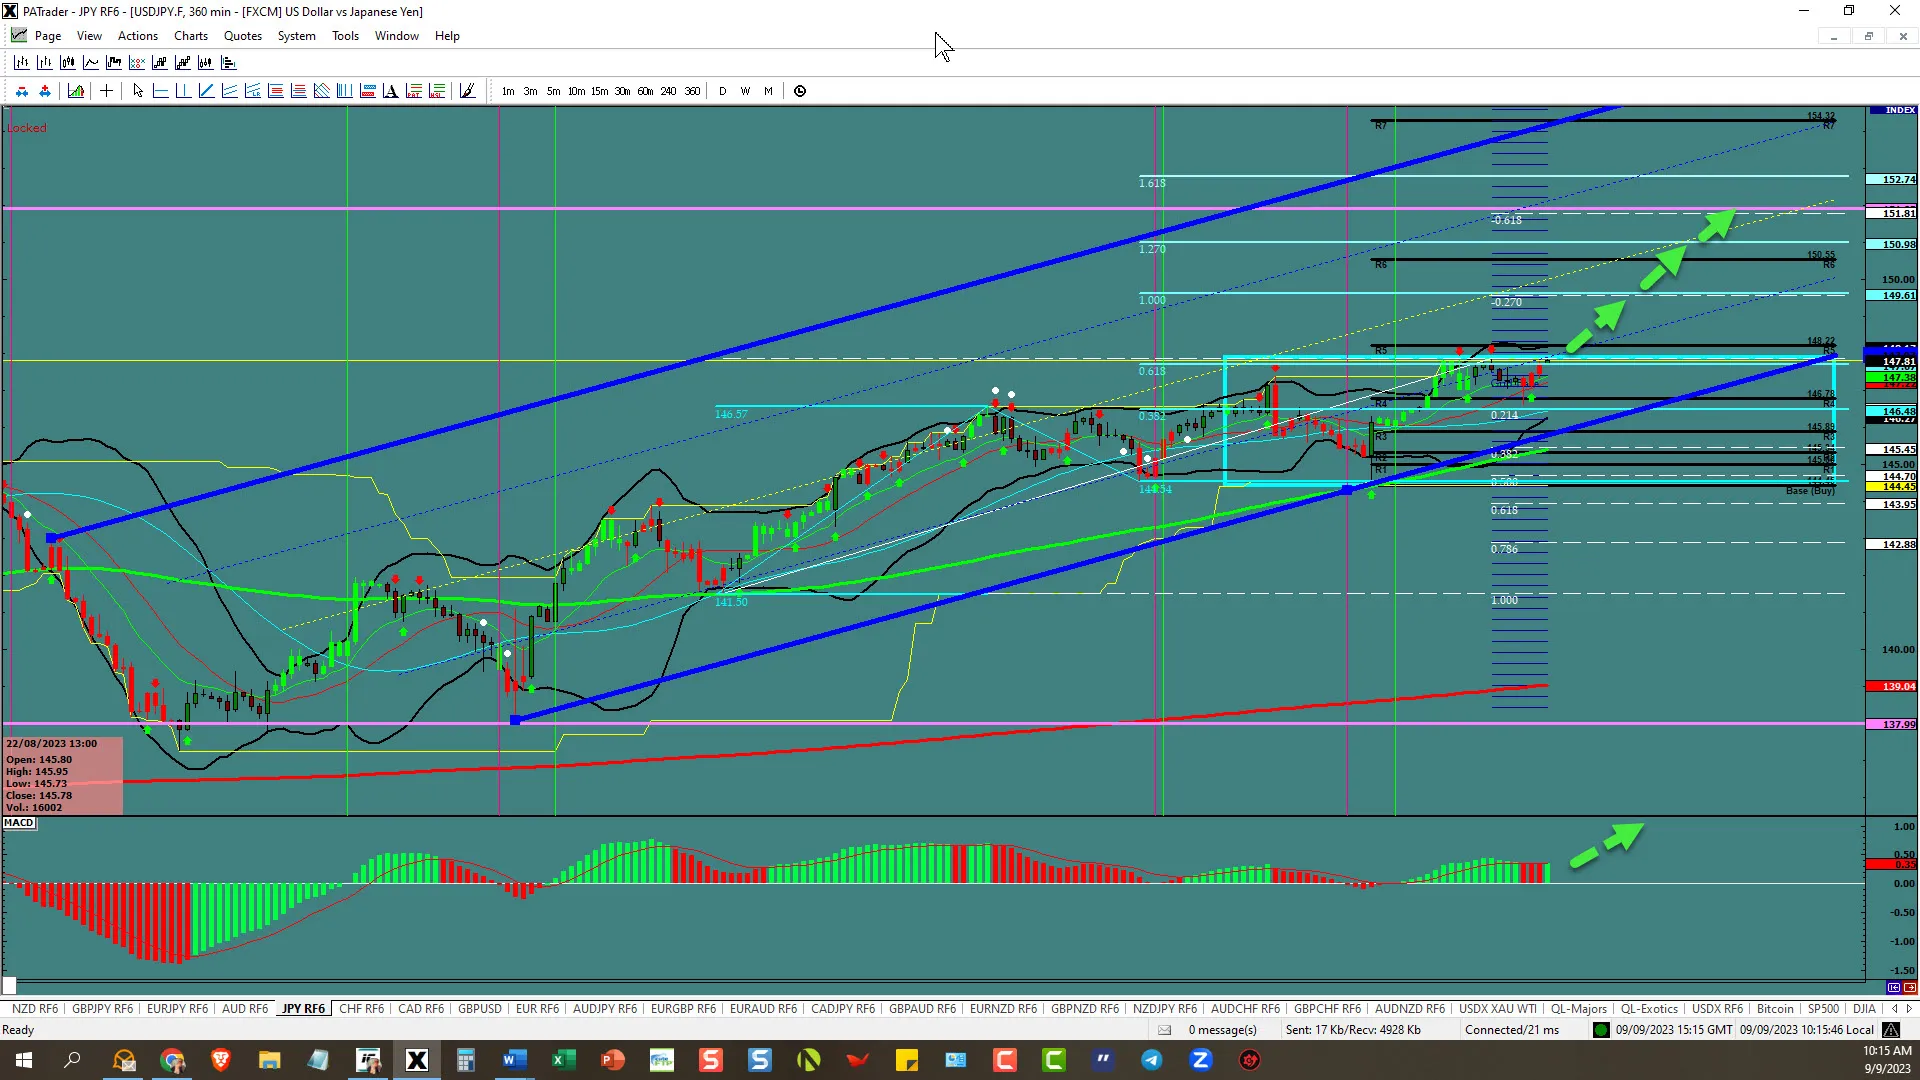Select the diagonal trendline tool

click(x=206, y=91)
